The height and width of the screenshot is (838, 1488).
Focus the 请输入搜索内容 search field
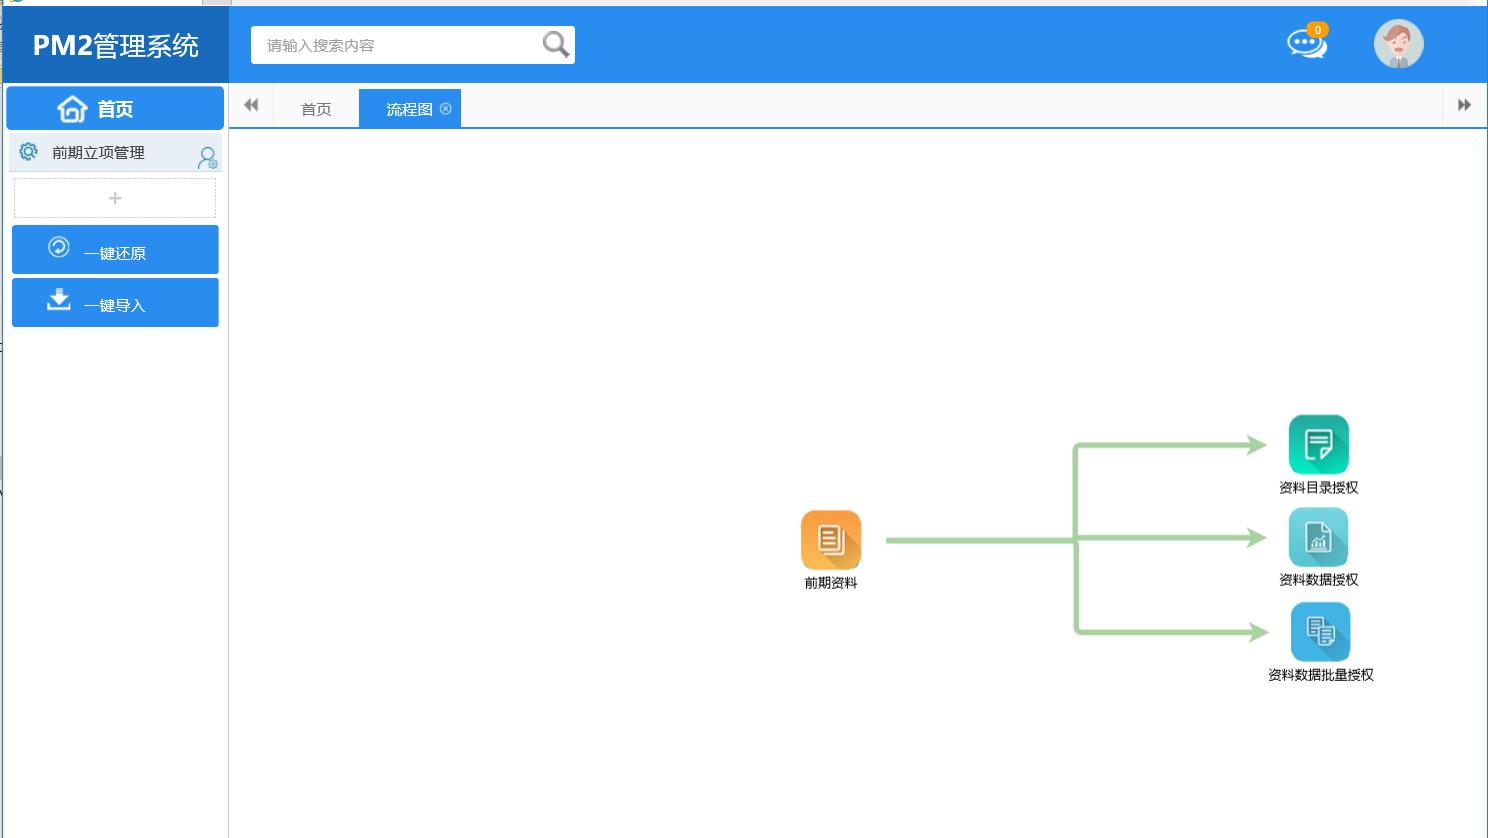[395, 45]
